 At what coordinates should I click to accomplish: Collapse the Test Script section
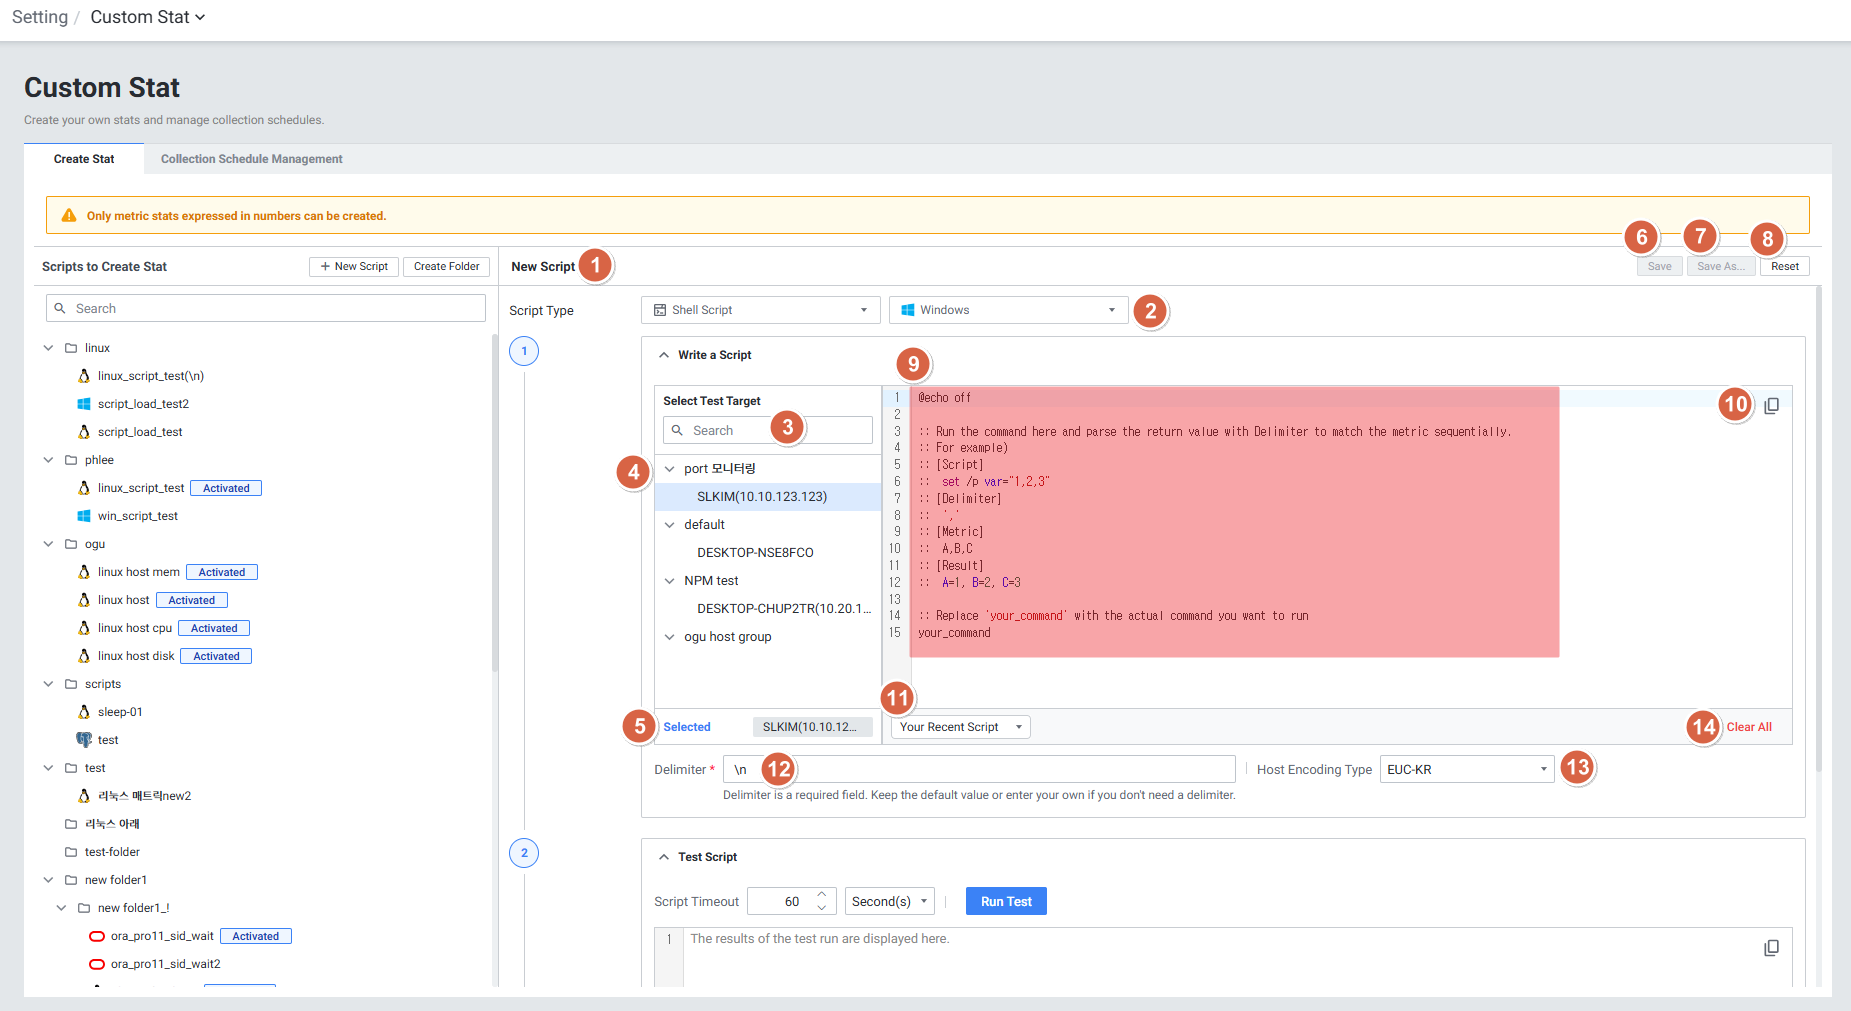[664, 857]
